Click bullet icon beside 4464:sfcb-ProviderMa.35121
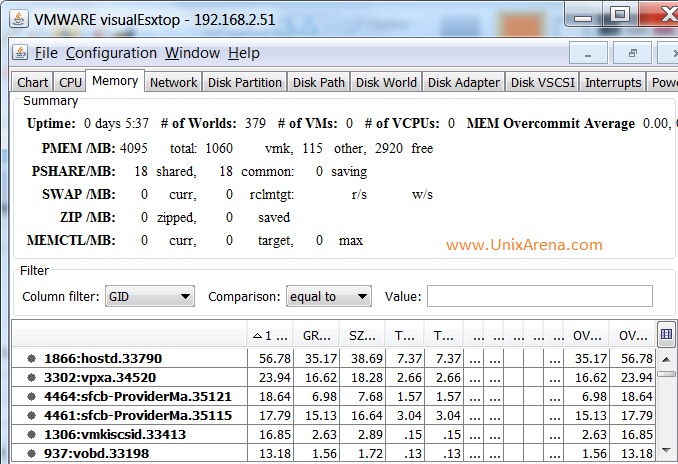678x464 pixels. click(31, 396)
